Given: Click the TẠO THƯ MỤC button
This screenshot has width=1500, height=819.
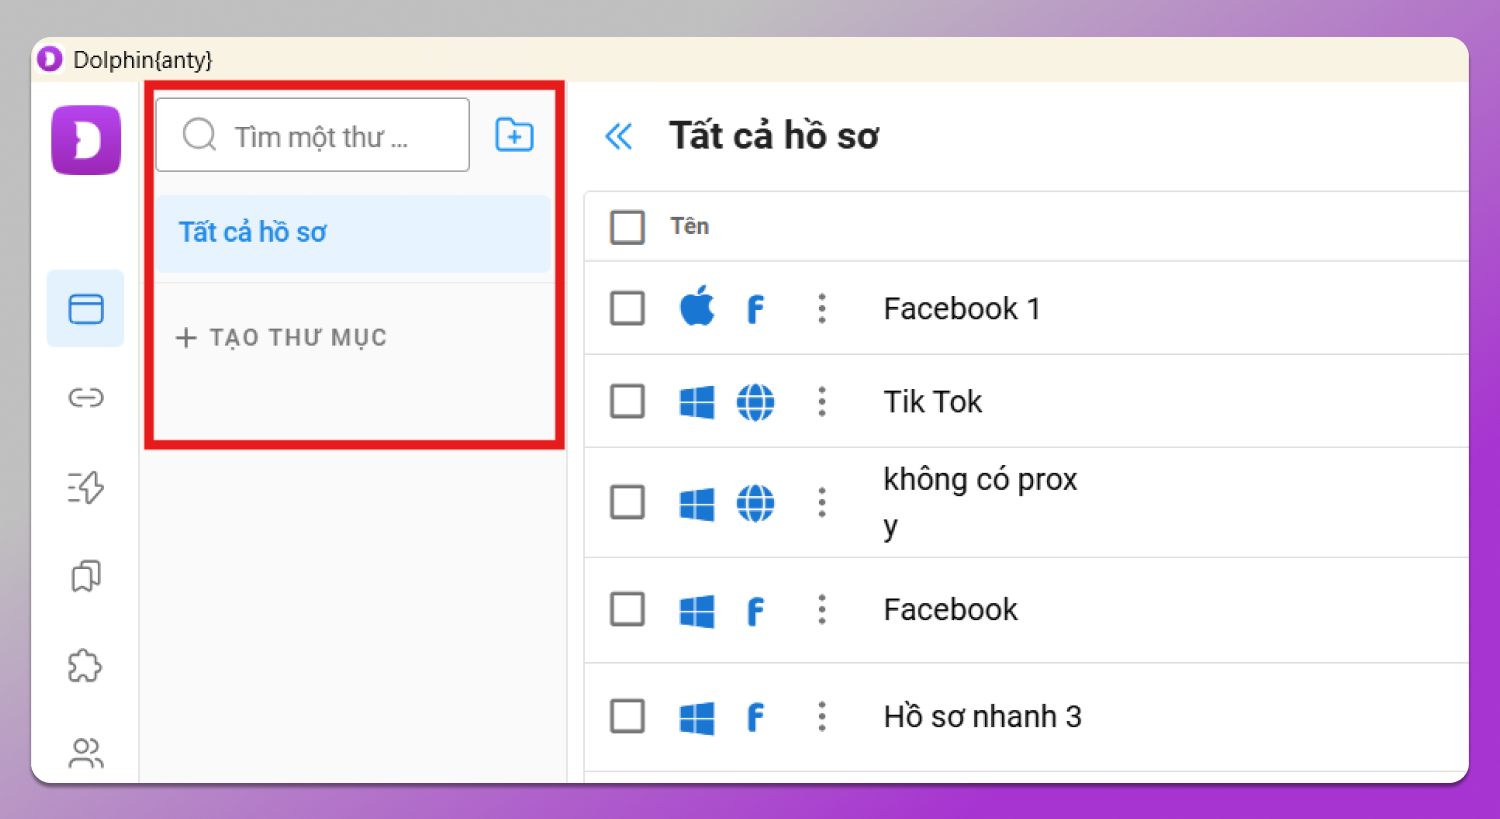Looking at the screenshot, I should 282,338.
